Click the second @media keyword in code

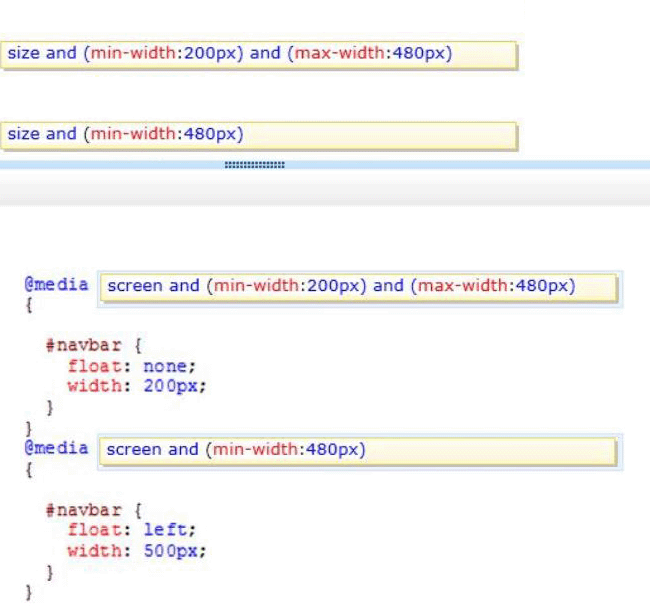(x=56, y=448)
